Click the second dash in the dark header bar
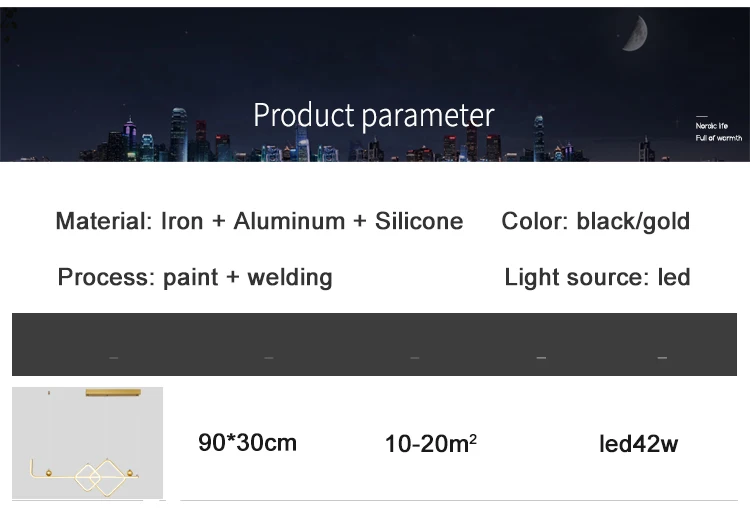The width and height of the screenshot is (750, 512). tap(268, 357)
